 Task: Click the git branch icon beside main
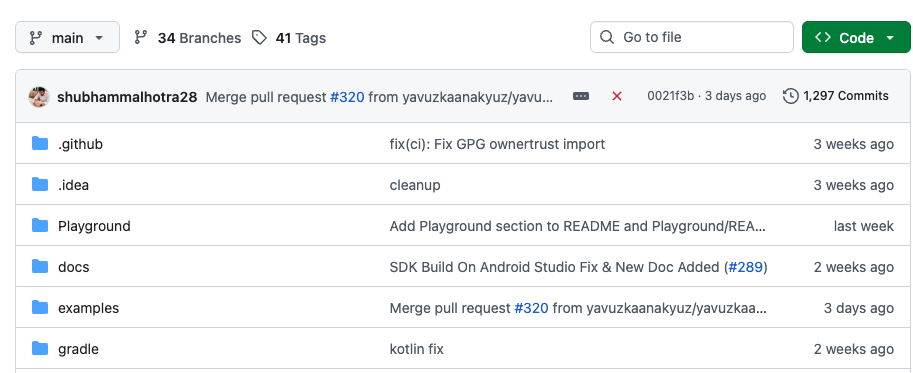(36, 38)
